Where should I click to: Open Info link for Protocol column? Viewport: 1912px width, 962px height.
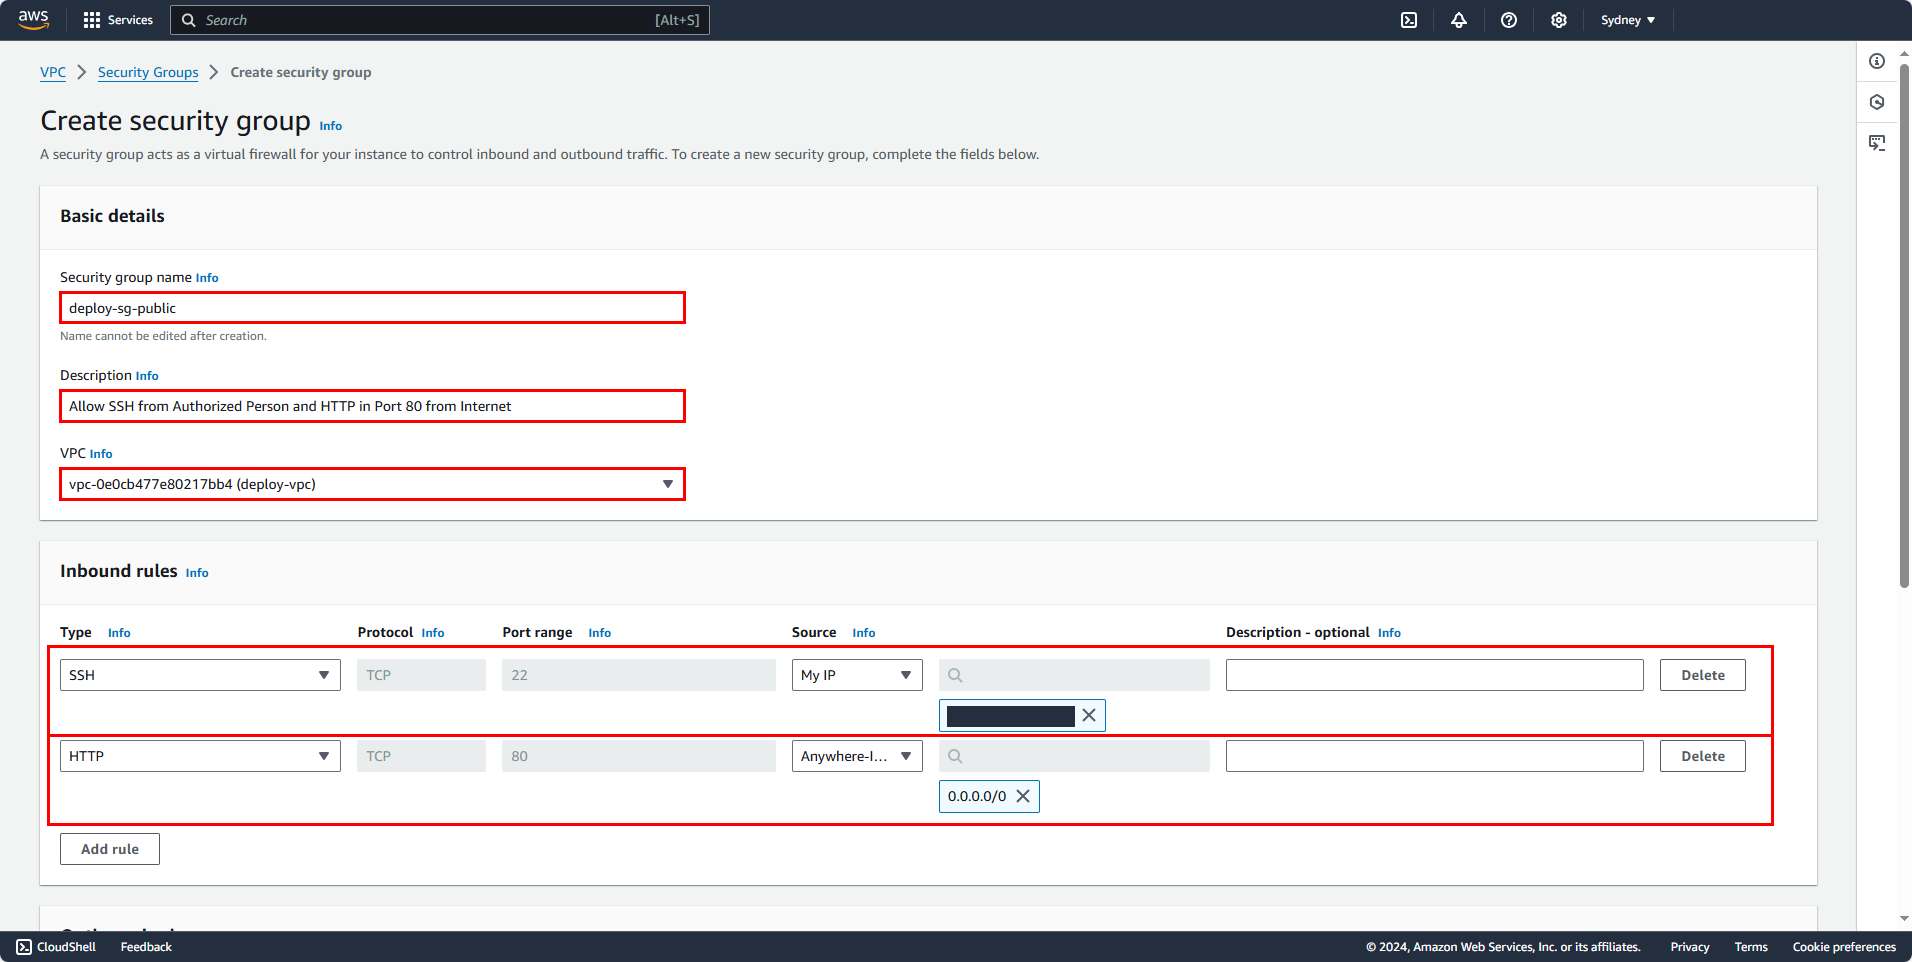[433, 633]
